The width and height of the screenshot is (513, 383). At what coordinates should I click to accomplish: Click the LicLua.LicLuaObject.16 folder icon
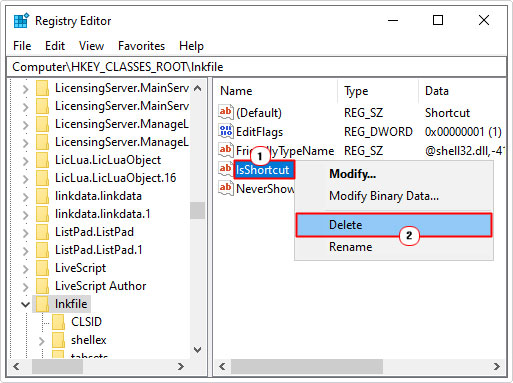42,178
